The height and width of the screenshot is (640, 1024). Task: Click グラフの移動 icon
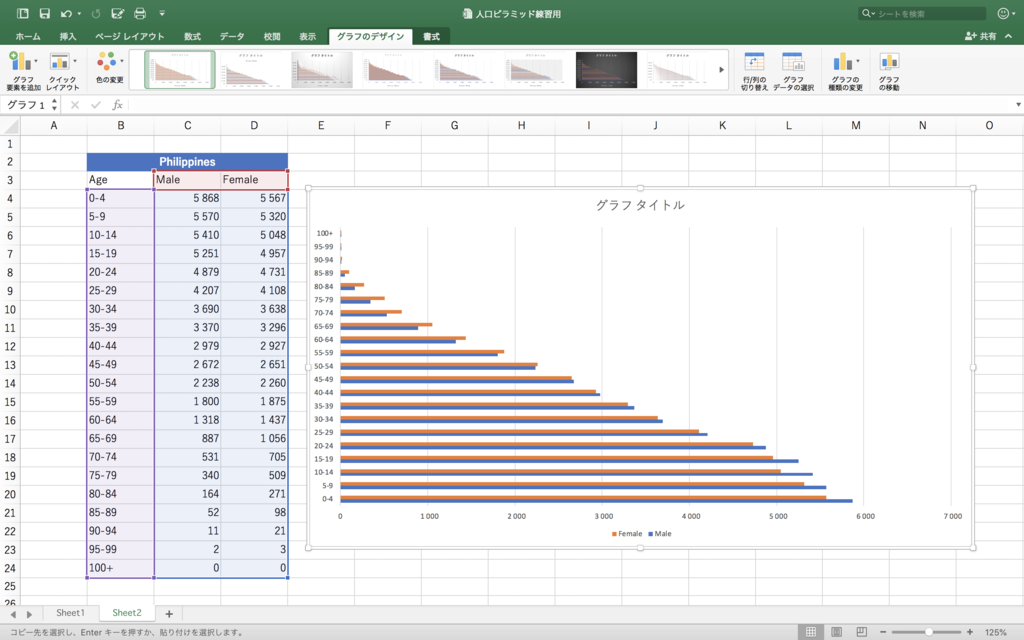pos(889,71)
